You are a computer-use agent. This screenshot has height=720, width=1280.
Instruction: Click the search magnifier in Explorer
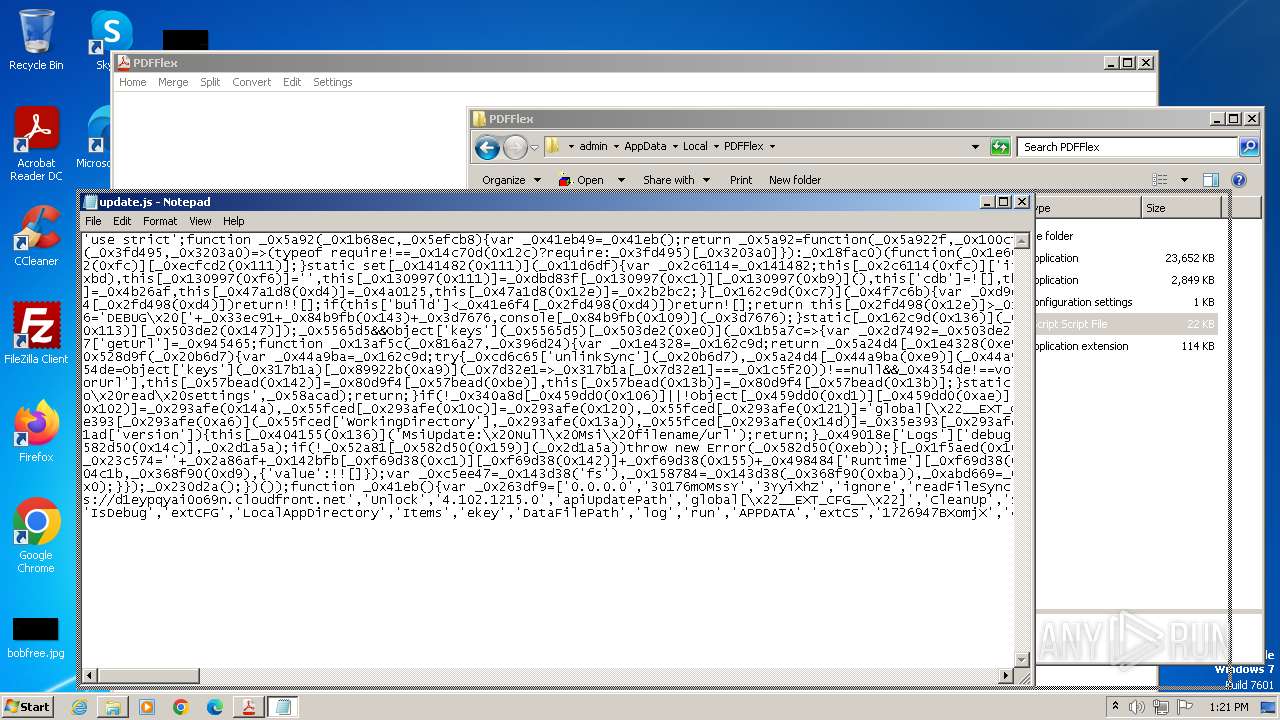click(1248, 147)
